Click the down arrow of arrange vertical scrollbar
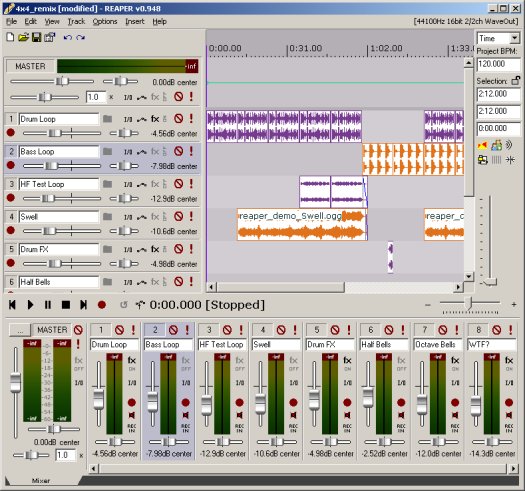This screenshot has height=491, width=525. pyautogui.click(x=468, y=277)
